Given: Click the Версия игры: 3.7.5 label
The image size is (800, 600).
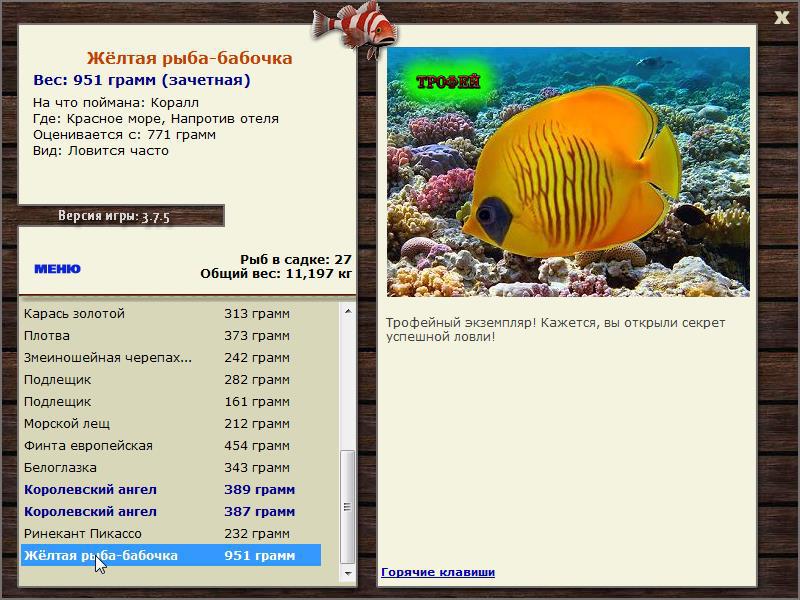Looking at the screenshot, I should [114, 216].
